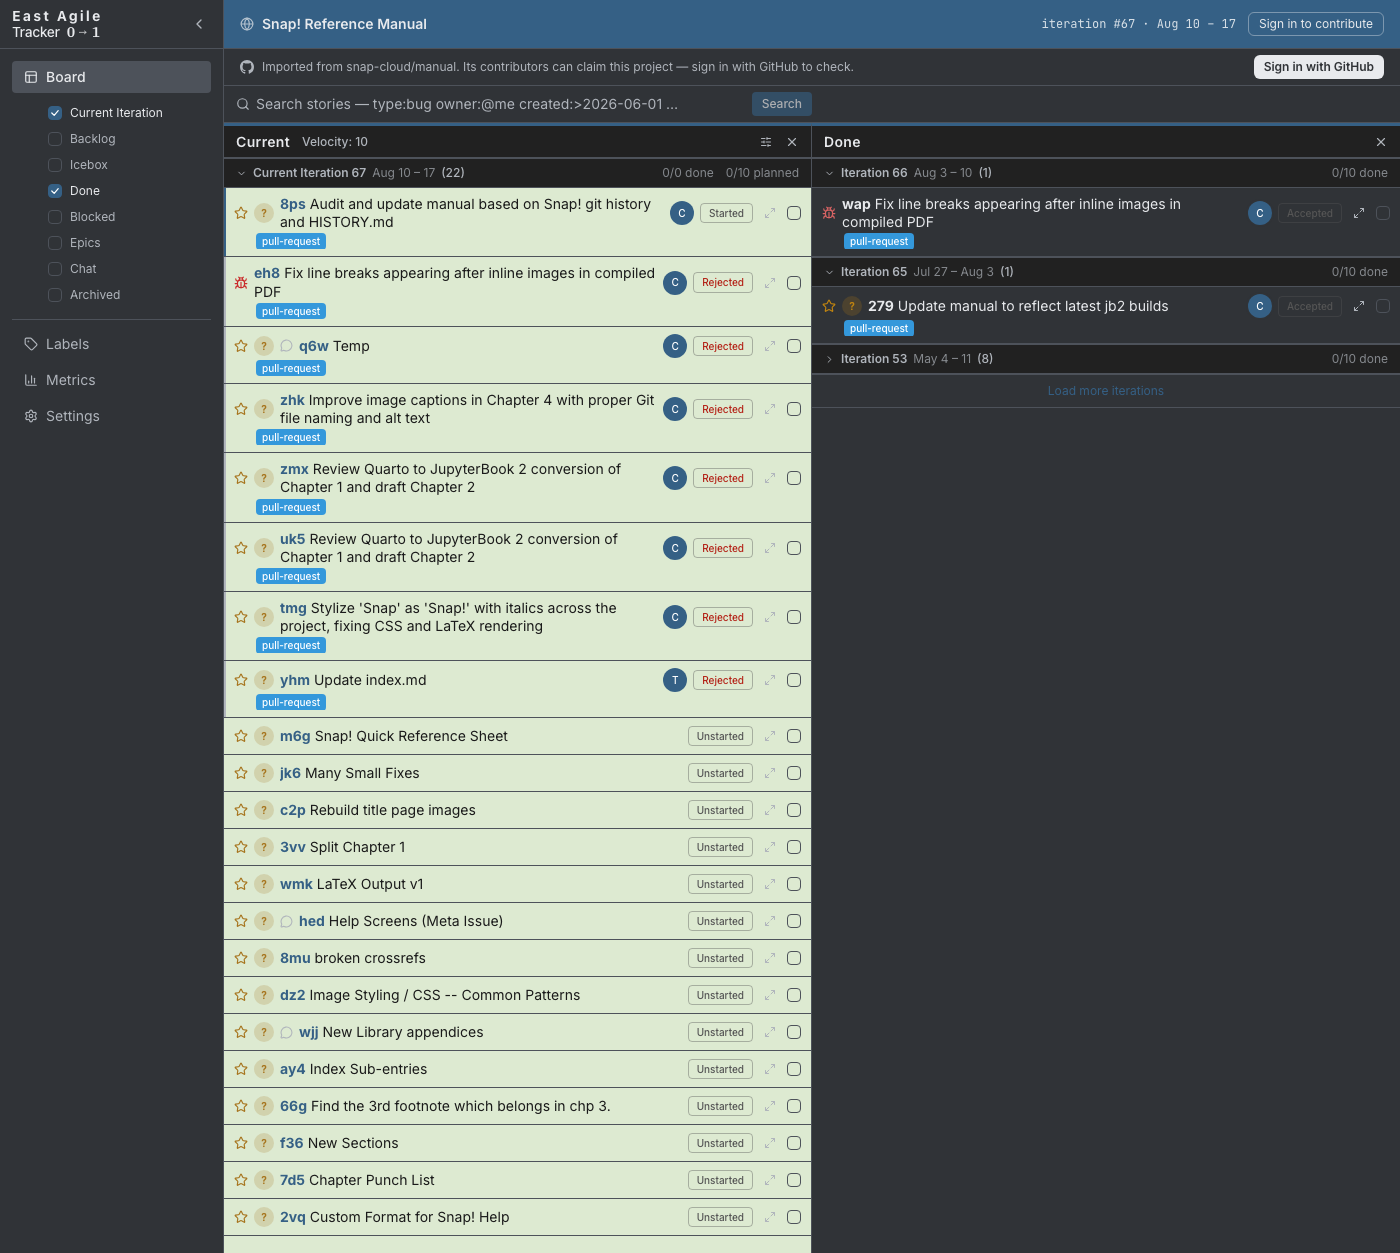
Task: Expand story zmx with the expand icon
Action: [x=770, y=478]
